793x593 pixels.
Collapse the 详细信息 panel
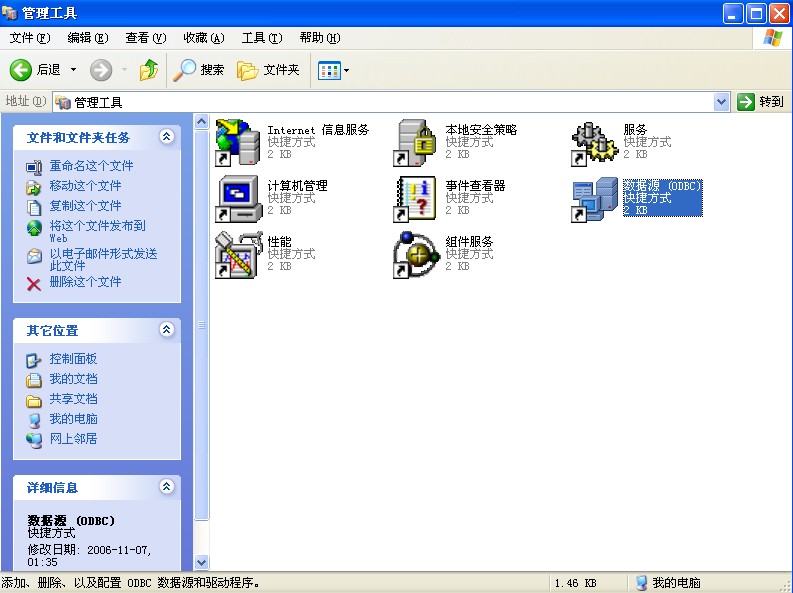pyautogui.click(x=166, y=487)
